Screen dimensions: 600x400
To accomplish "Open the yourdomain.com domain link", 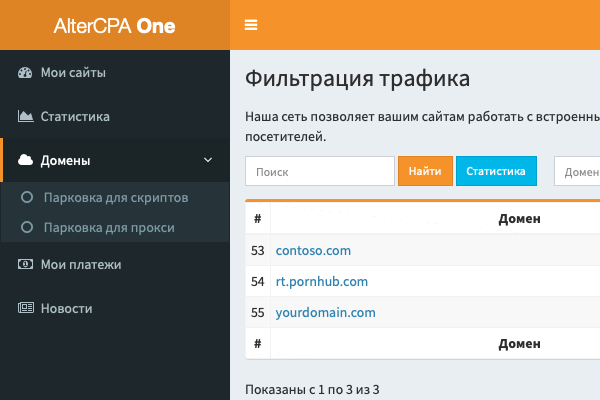I will (x=325, y=312).
